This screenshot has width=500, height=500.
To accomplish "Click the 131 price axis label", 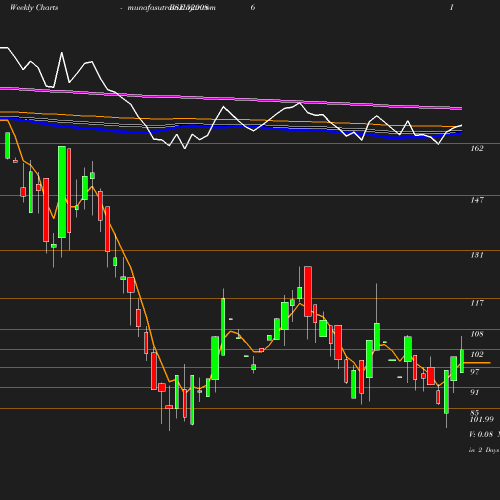I will [x=477, y=255].
